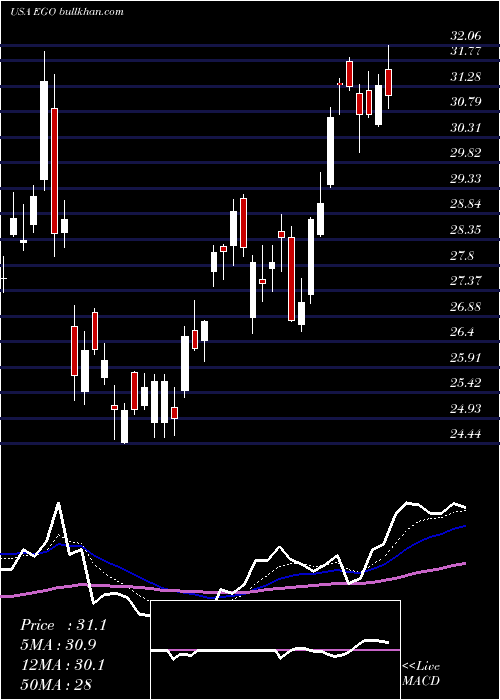The height and width of the screenshot is (700, 500).
Task: Click the last red candlestick near 31.28
Action: coord(389,82)
